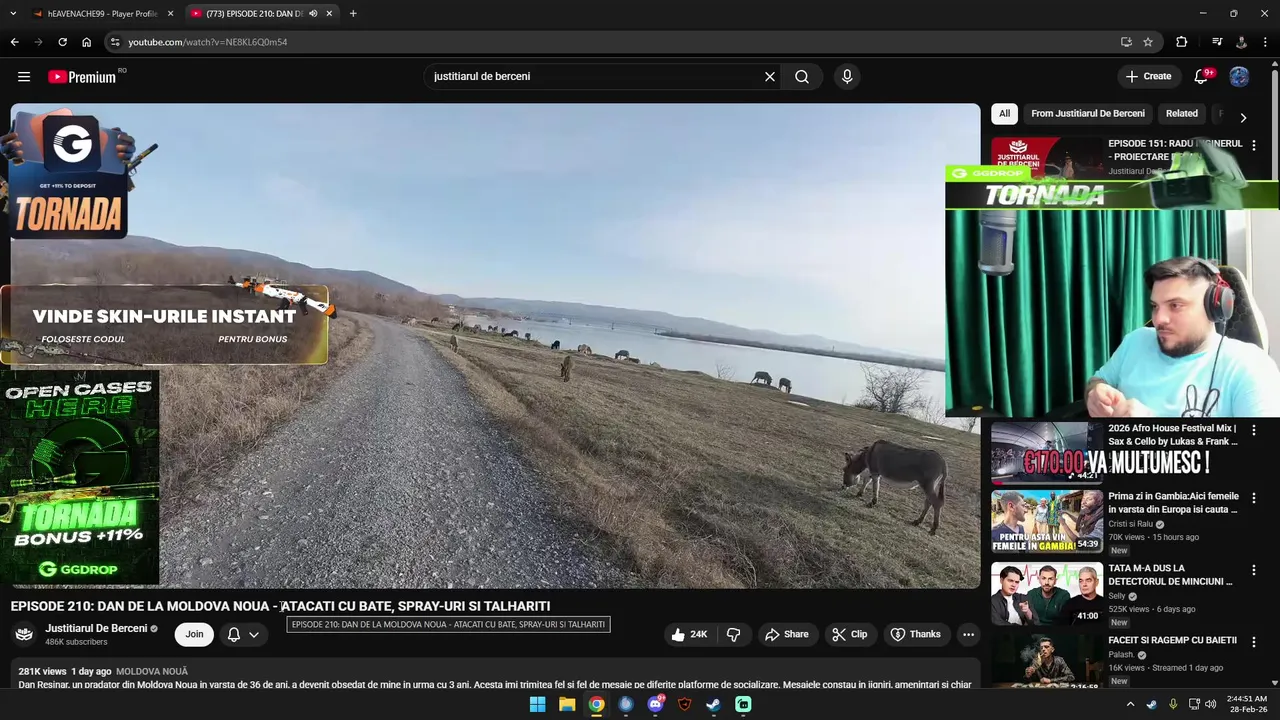Open the YouTube hamburger guide menu
This screenshot has width=1280, height=720.
[24, 77]
